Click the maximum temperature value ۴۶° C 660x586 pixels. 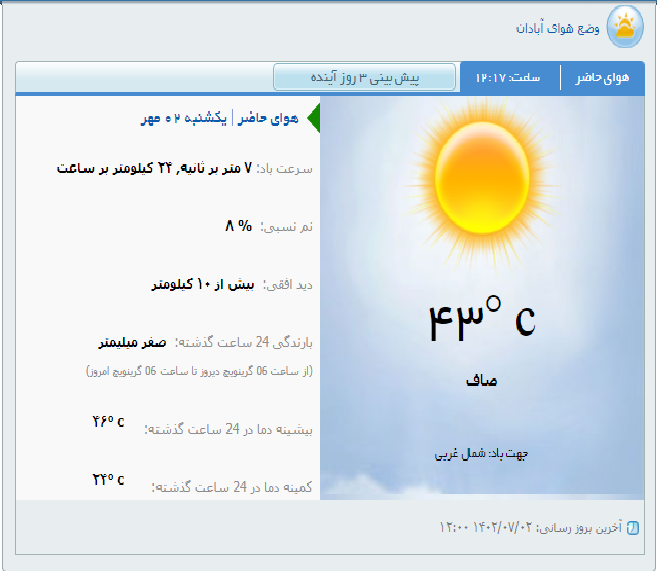(x=108, y=421)
